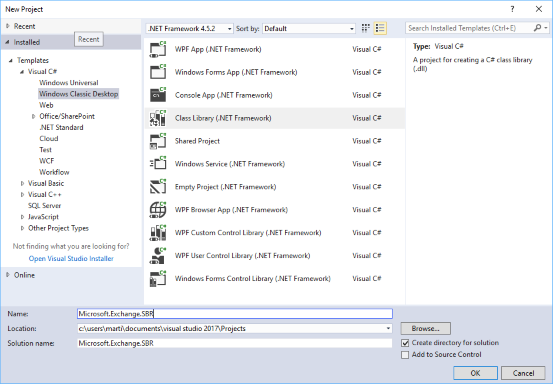Expand the Visual Basic node
Viewport: 553px width, 384px height.
click(x=22, y=183)
